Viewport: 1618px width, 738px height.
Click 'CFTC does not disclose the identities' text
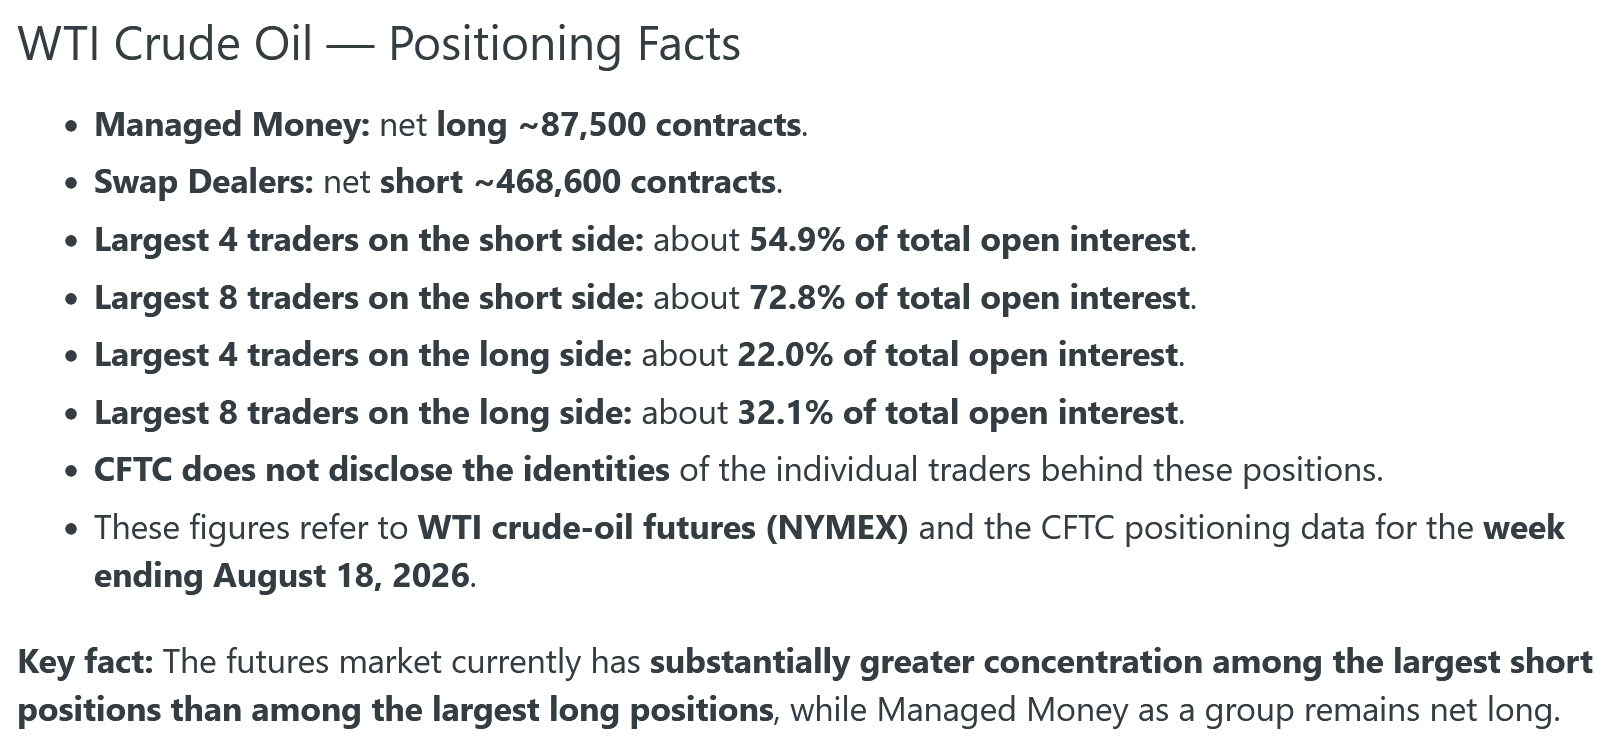point(382,470)
